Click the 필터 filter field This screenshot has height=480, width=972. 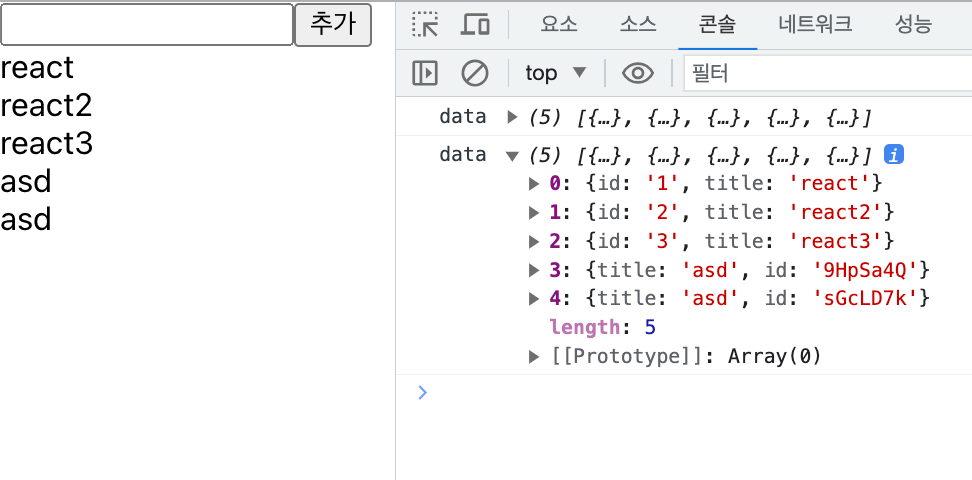[x=828, y=73]
